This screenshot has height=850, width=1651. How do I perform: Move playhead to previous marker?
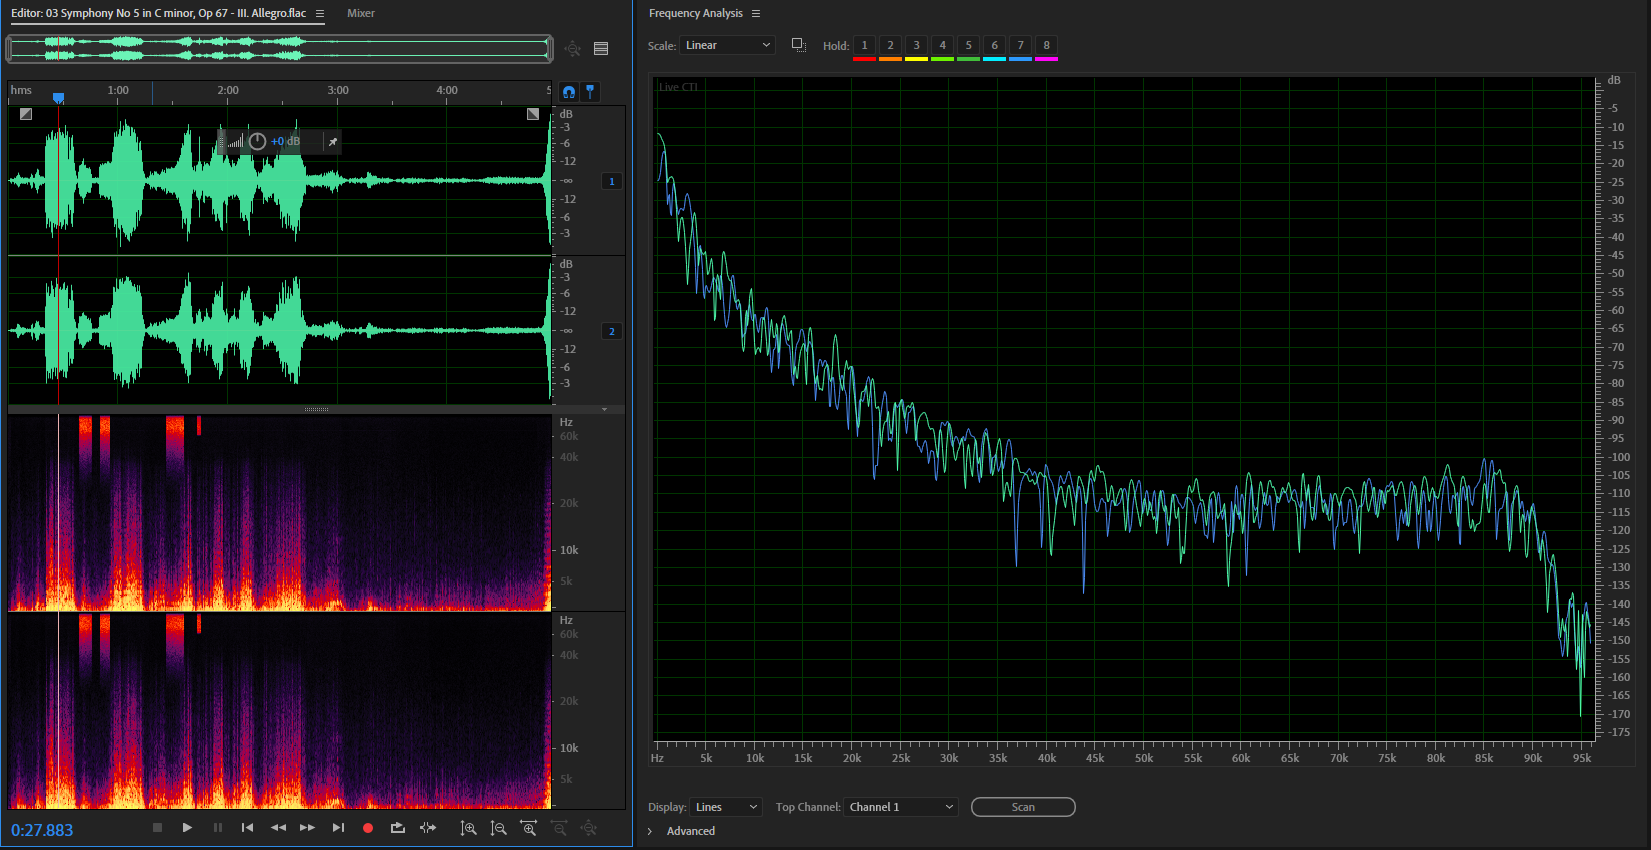point(247,828)
